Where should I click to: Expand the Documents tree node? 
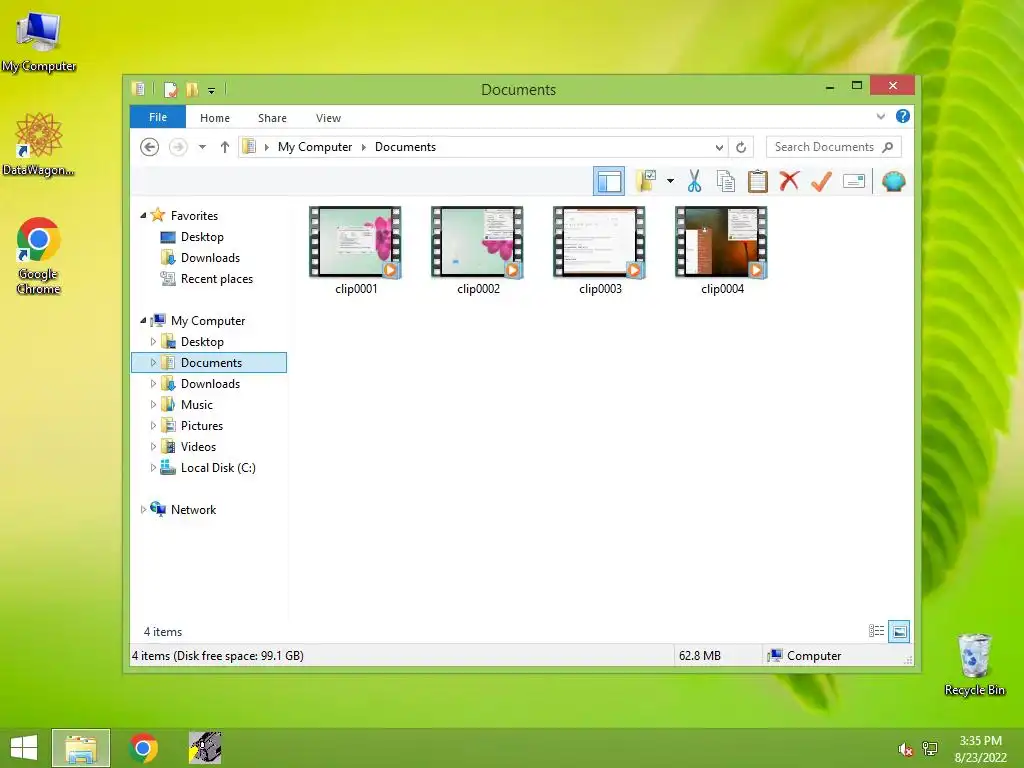coord(153,362)
